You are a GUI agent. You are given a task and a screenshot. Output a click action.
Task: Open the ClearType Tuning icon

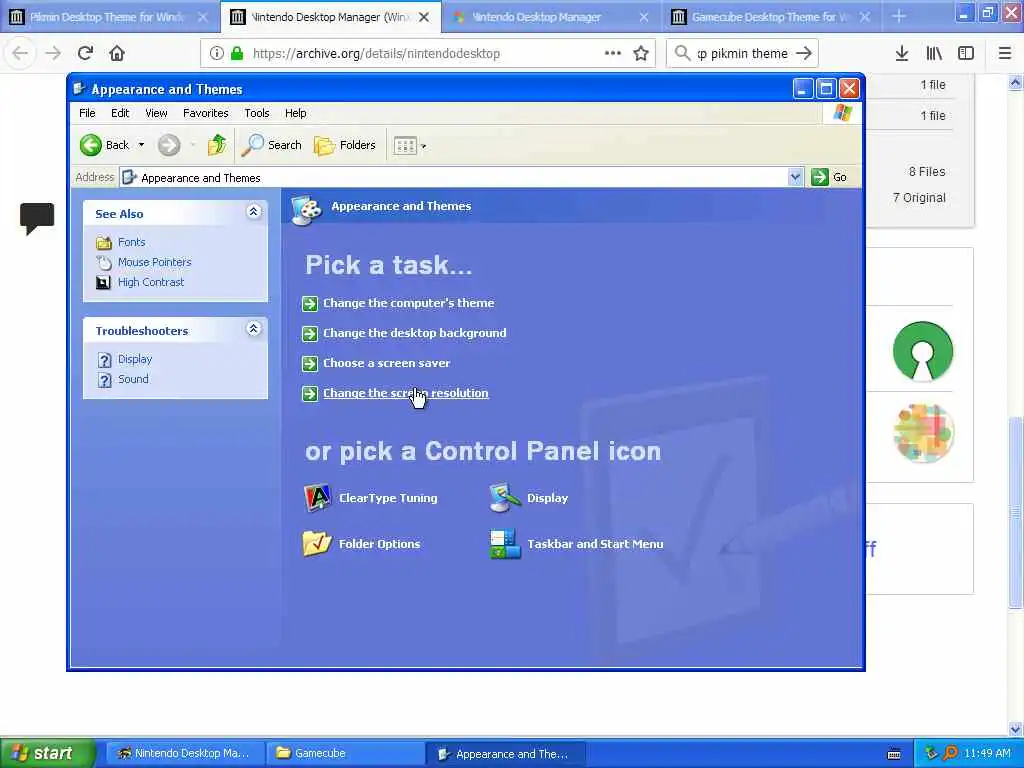pyautogui.click(x=370, y=498)
